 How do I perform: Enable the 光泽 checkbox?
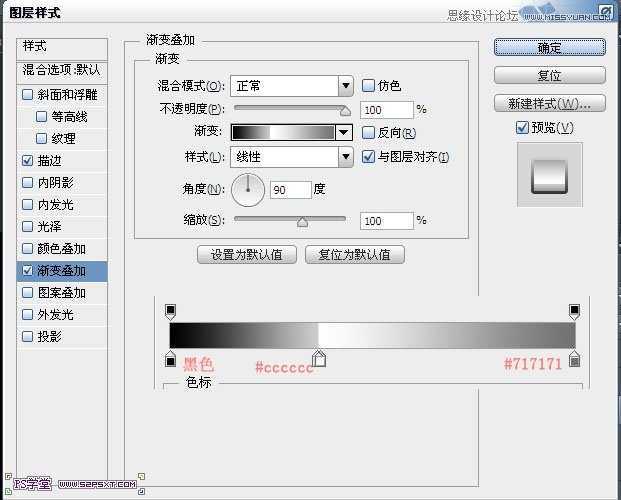coord(27,226)
